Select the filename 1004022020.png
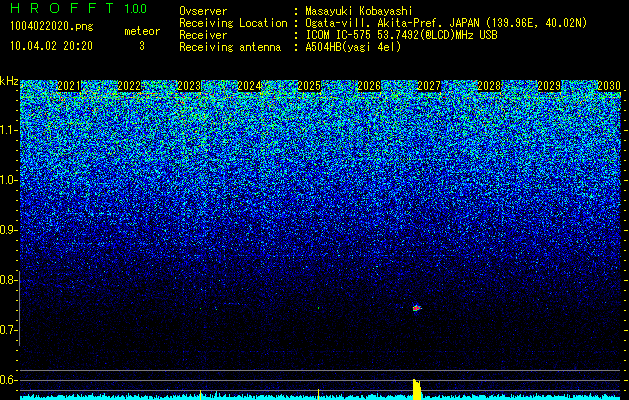 52,26
